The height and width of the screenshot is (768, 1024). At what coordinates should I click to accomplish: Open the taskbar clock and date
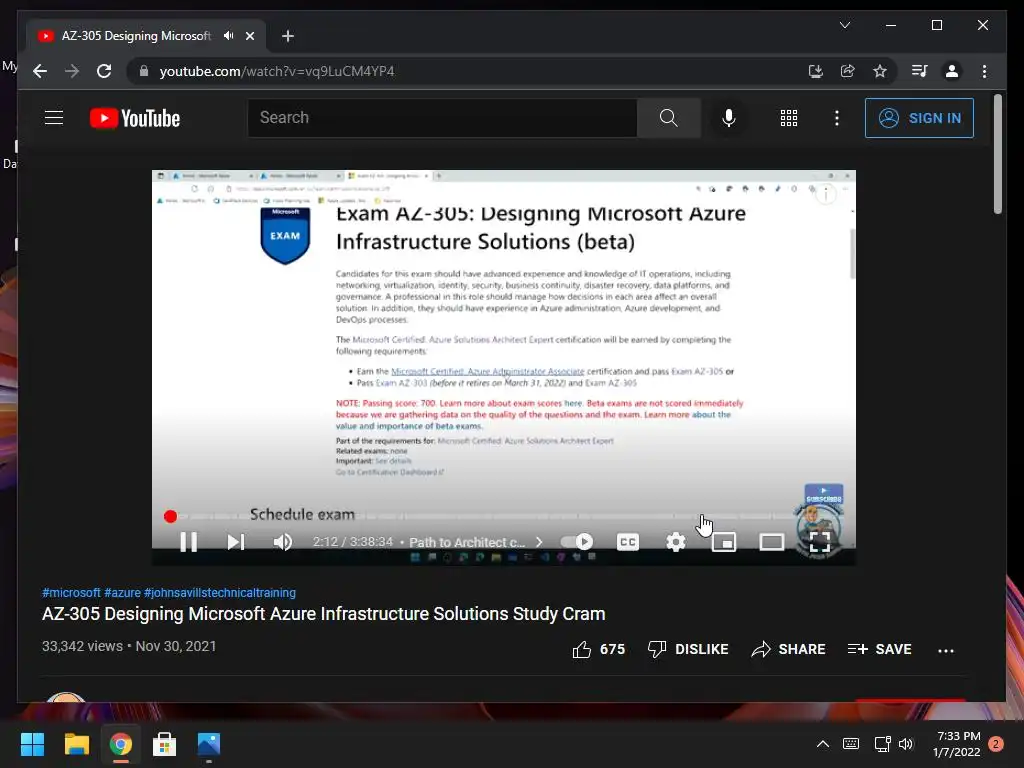coord(957,744)
